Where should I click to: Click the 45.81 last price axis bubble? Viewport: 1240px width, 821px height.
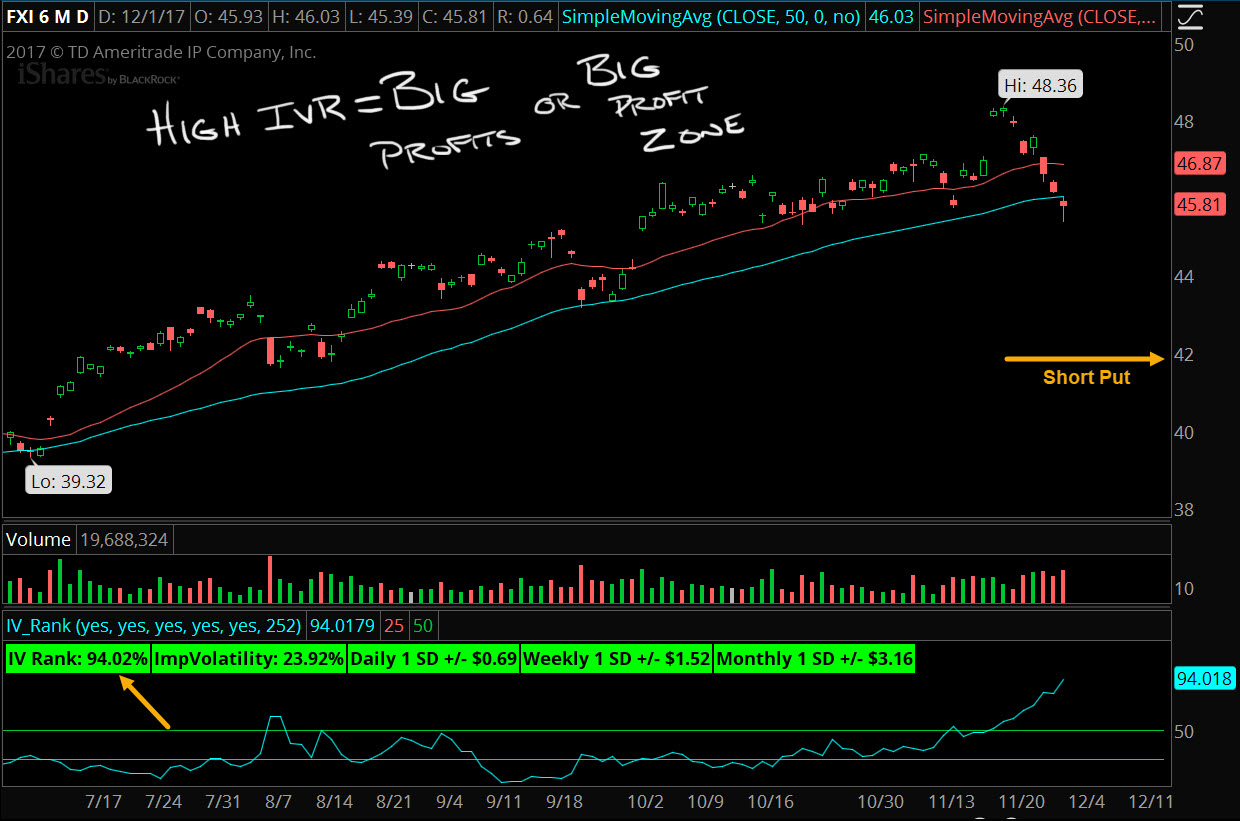pyautogui.click(x=1200, y=204)
